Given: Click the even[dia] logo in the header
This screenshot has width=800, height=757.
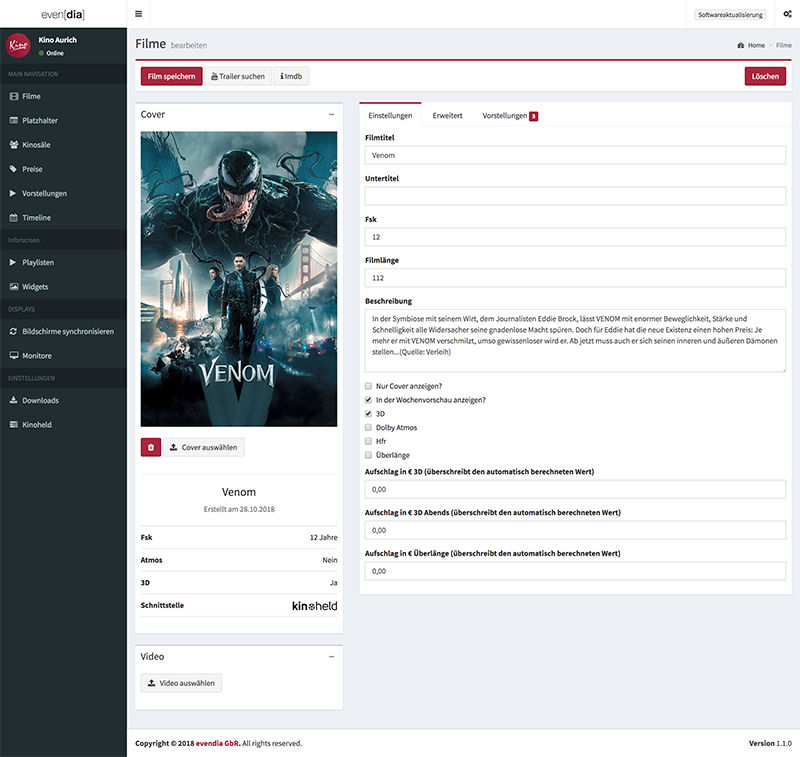Looking at the screenshot, I should 63,14.
